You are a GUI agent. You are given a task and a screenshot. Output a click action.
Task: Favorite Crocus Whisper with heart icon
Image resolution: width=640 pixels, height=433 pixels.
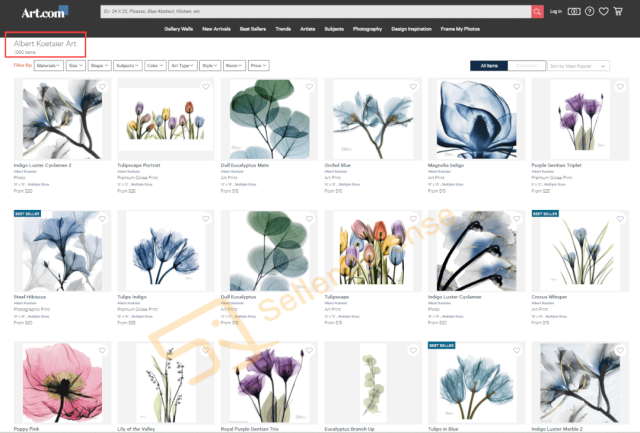tap(620, 219)
